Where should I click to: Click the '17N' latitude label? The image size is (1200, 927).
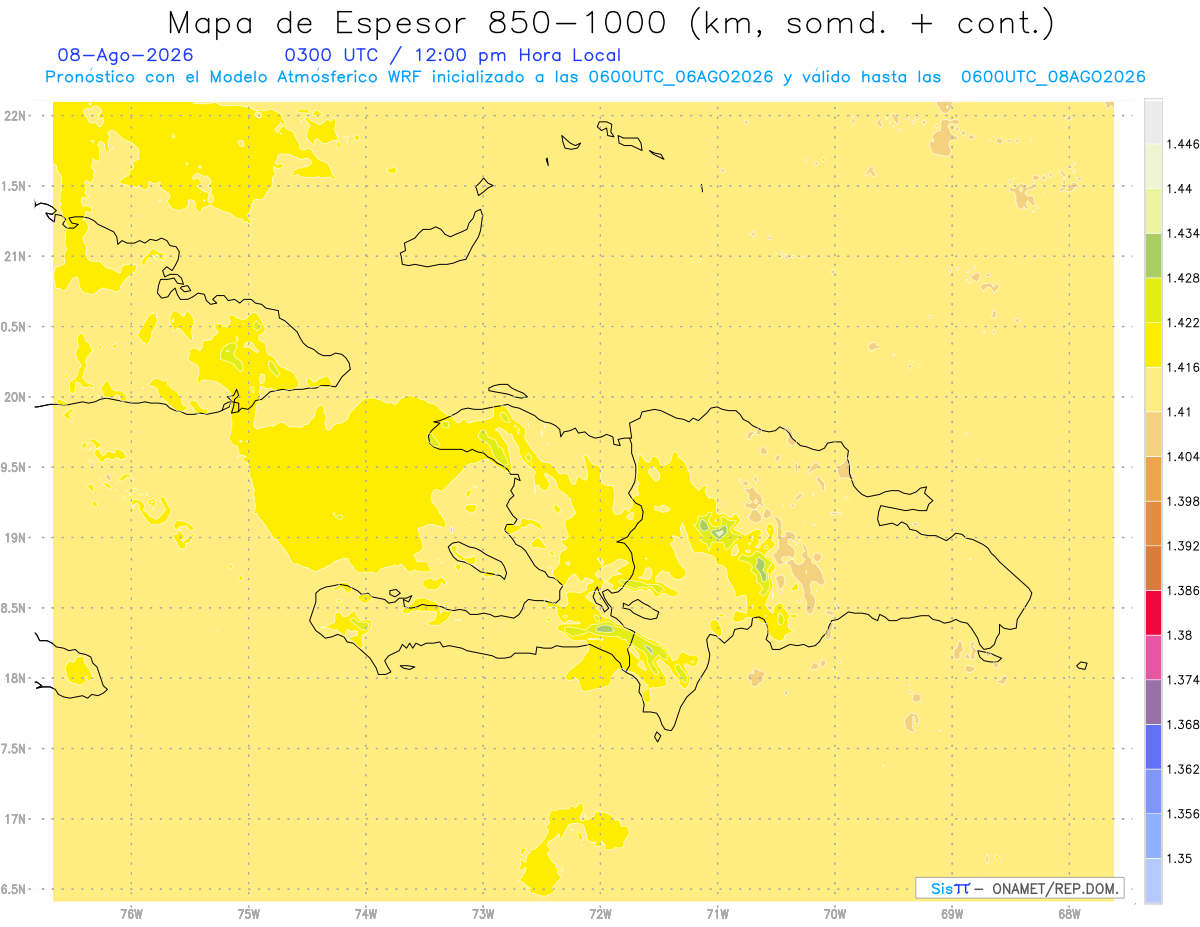point(14,819)
